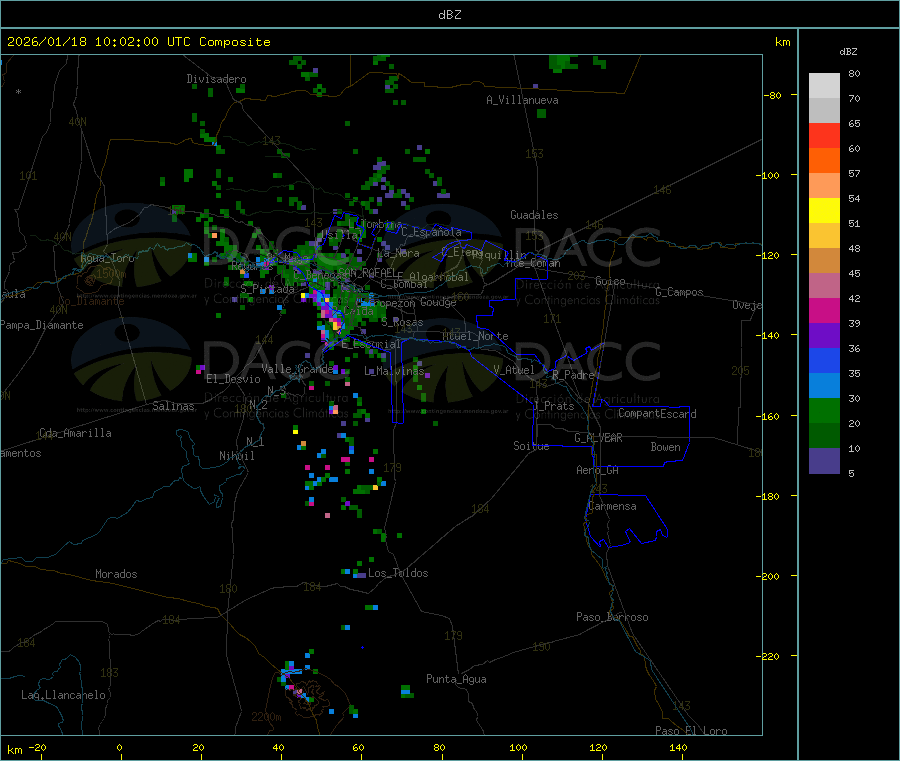Click the El_Desvio map label
Screen dimensions: 900x761
click(x=233, y=379)
